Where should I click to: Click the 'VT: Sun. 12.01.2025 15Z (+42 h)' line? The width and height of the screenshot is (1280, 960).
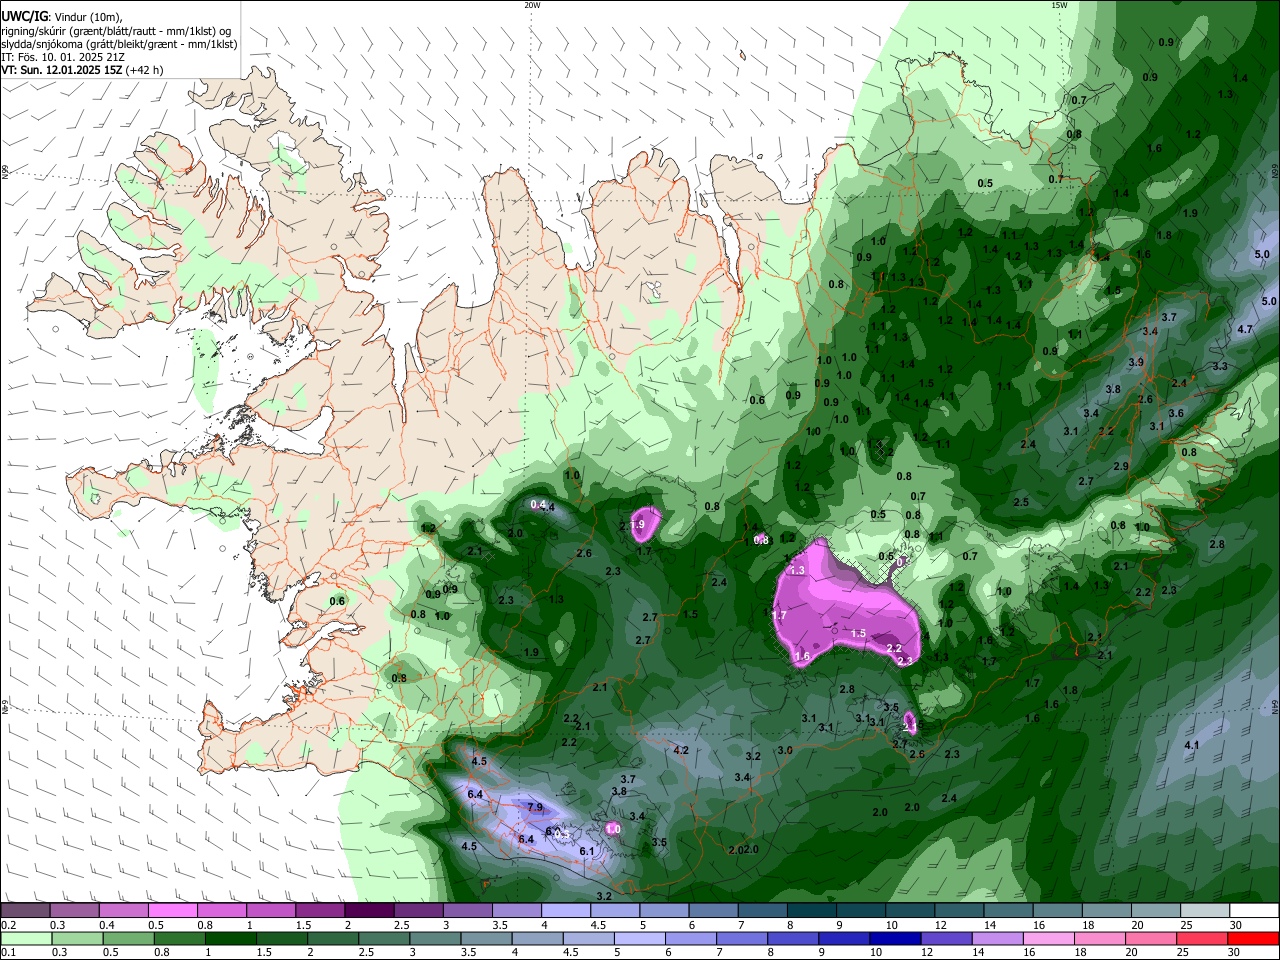[x=82, y=70]
